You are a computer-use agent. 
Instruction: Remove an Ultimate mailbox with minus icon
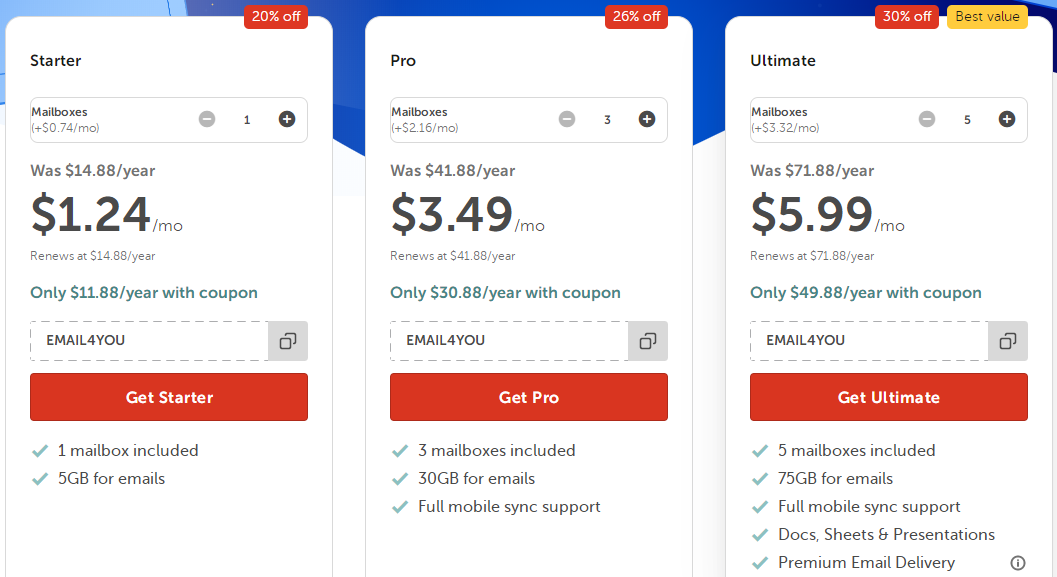coord(927,119)
